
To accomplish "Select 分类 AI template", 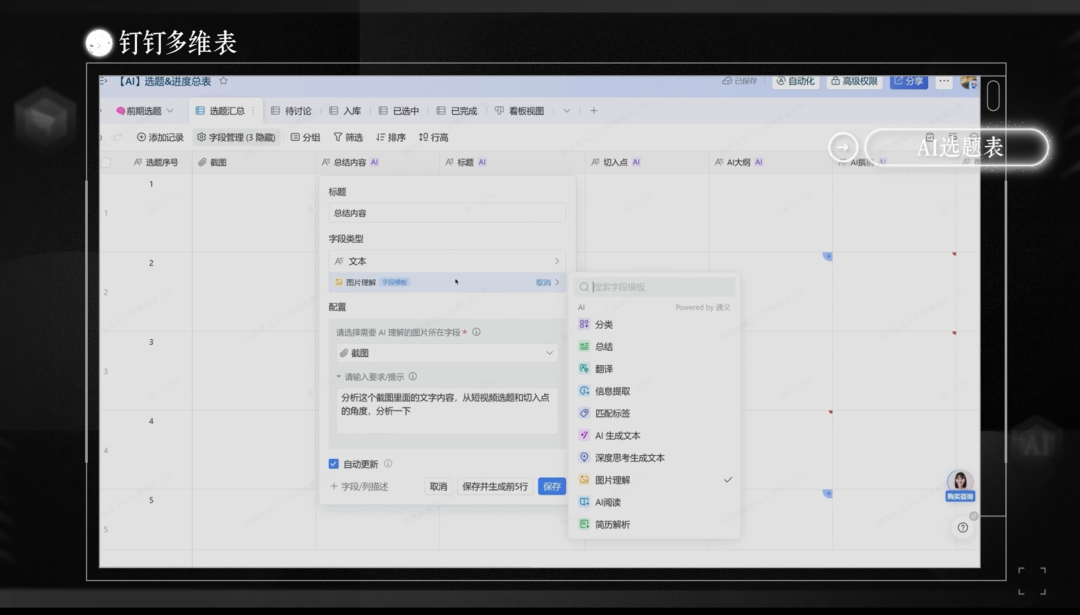I will tap(654, 324).
